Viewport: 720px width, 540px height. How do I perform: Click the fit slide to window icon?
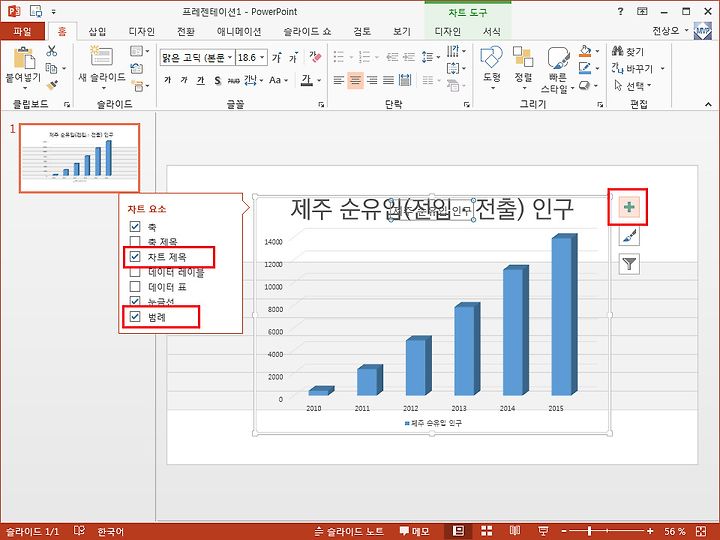pos(701,531)
